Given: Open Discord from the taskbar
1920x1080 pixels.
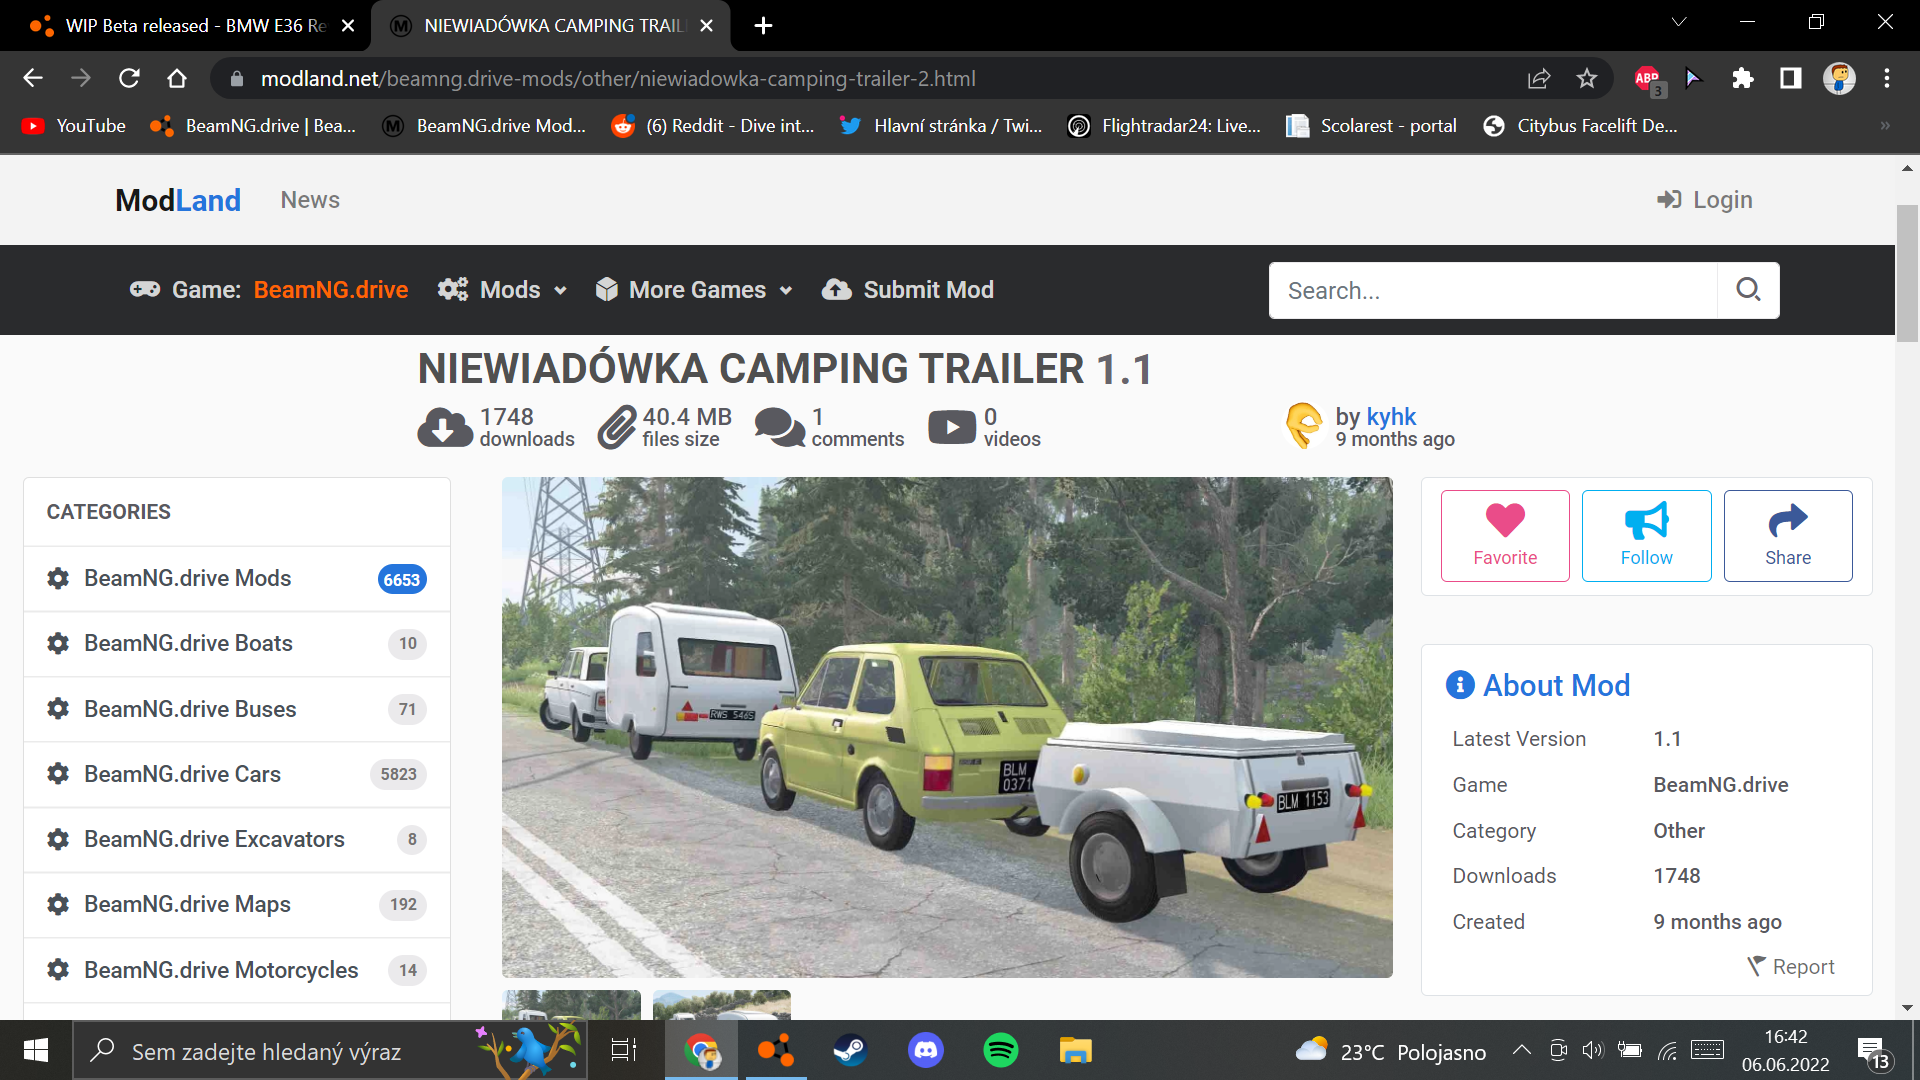Looking at the screenshot, I should pos(925,1050).
